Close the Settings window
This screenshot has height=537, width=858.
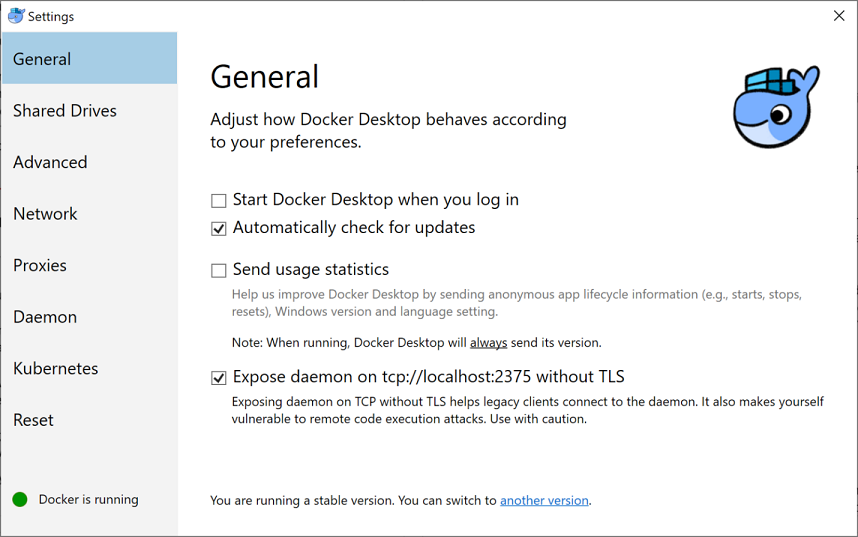point(838,16)
